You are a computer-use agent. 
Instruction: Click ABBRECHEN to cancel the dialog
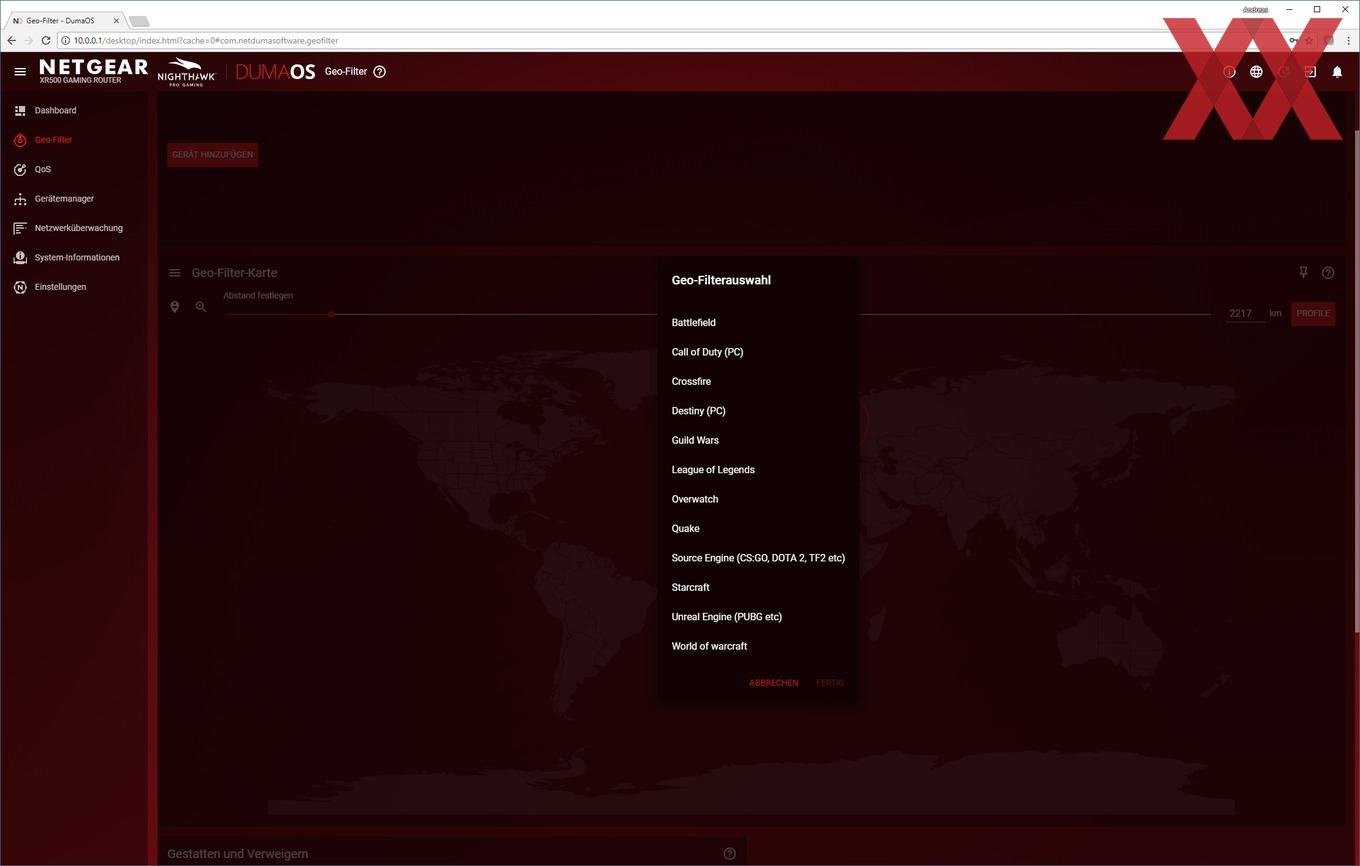[773, 683]
